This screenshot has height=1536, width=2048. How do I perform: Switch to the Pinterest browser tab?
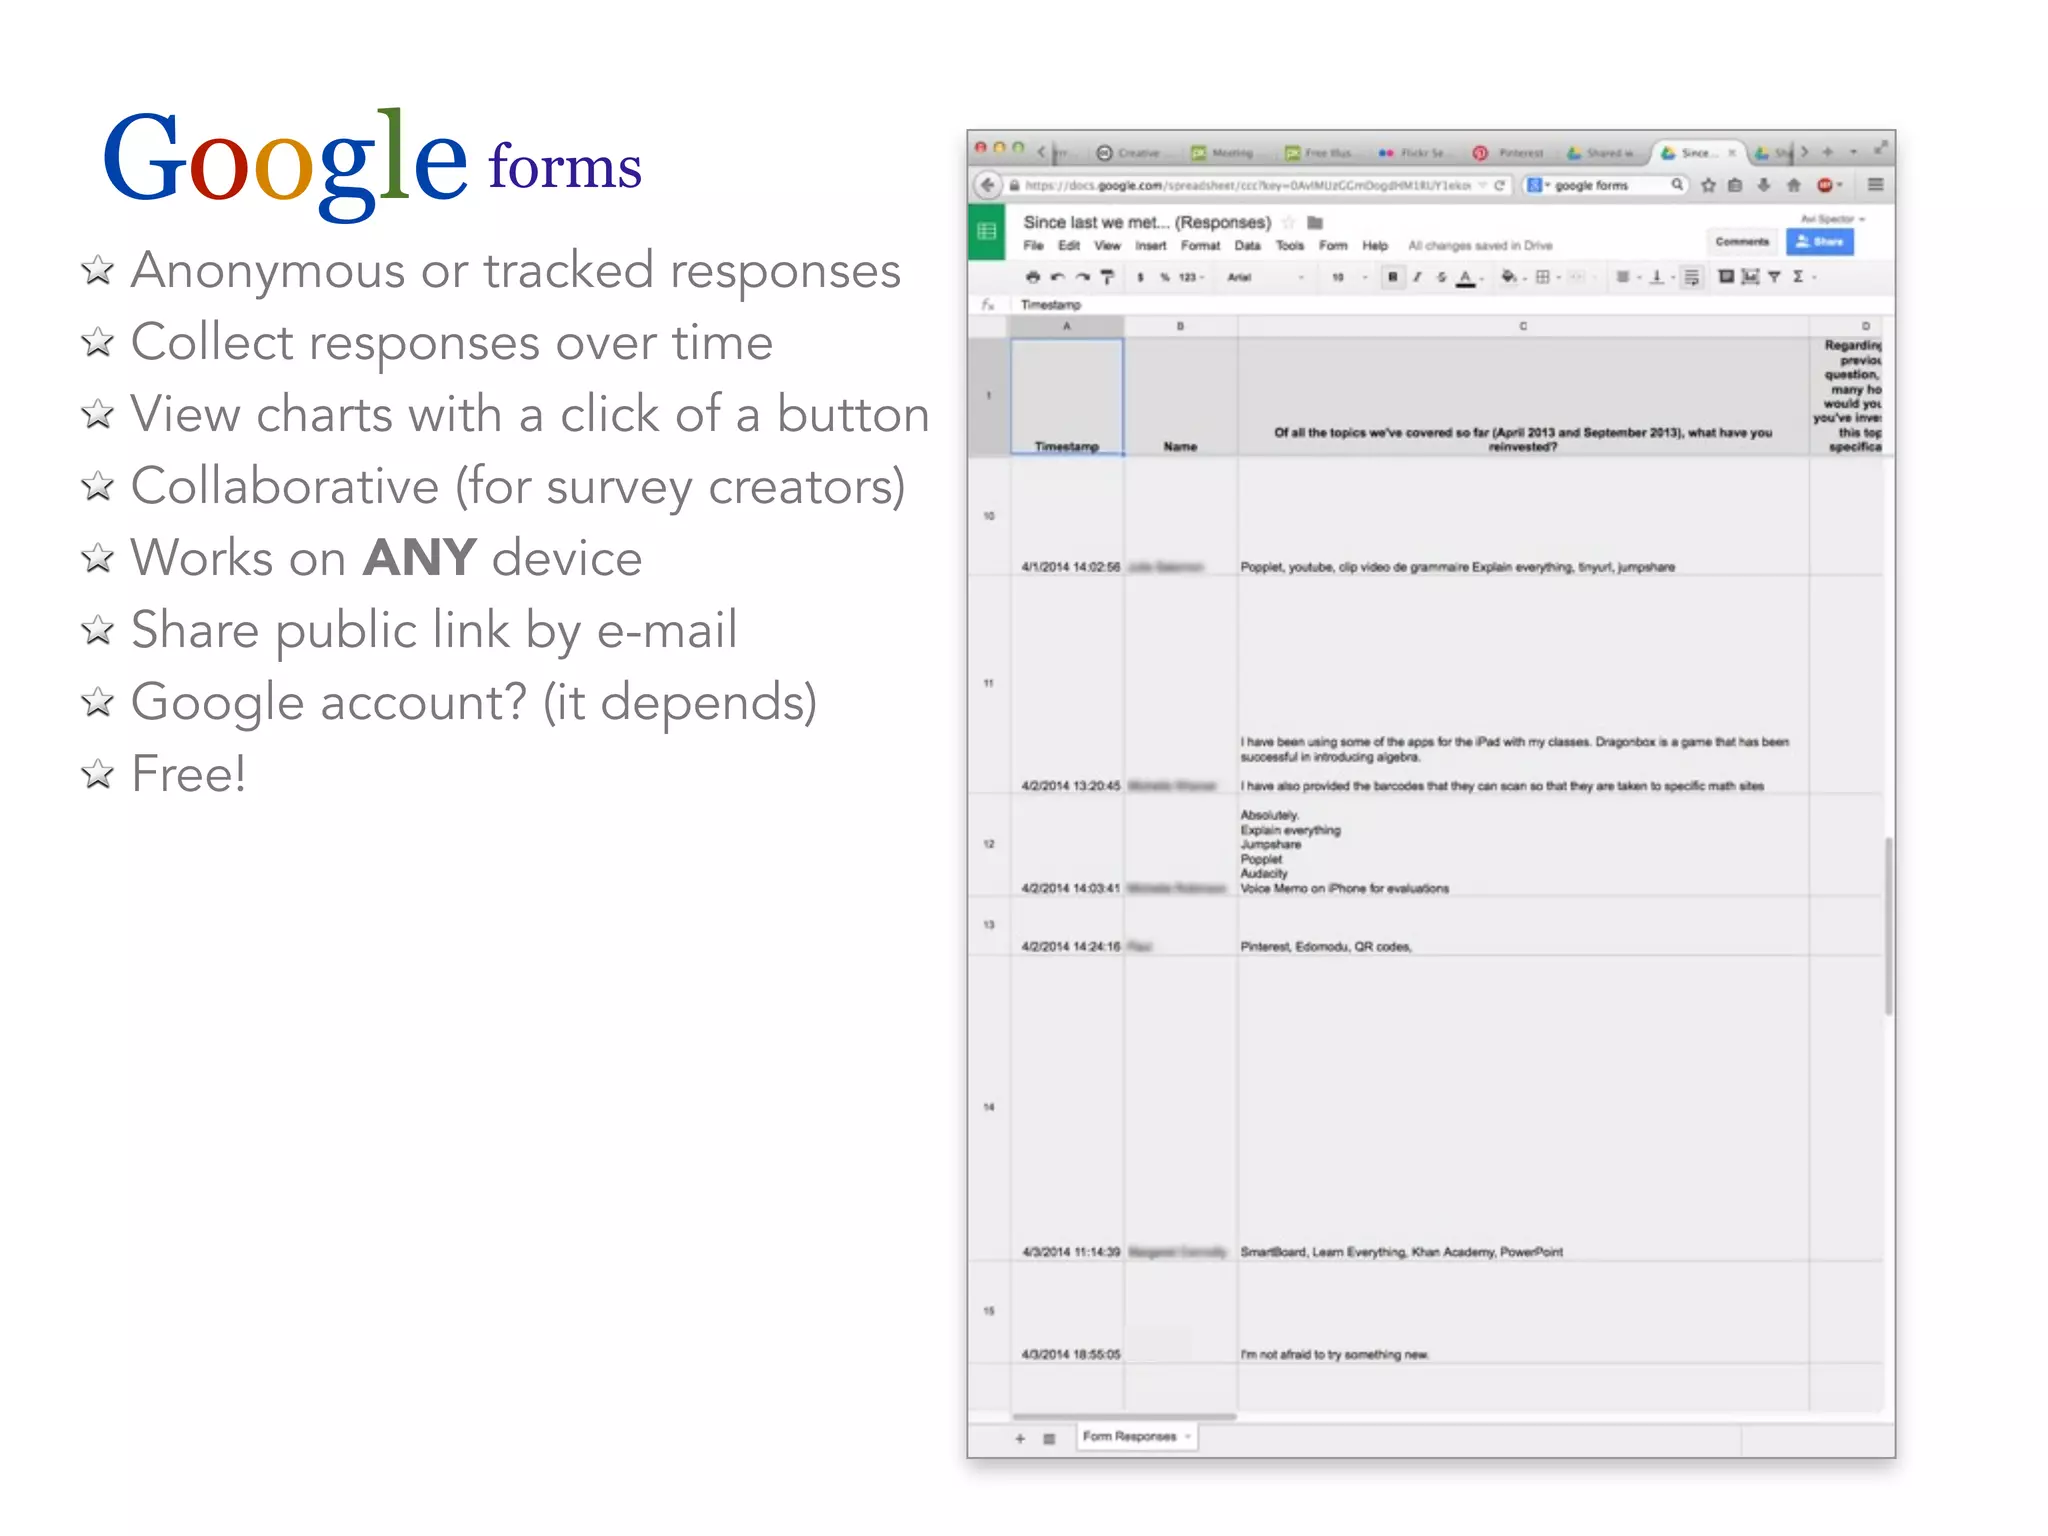click(x=1510, y=153)
